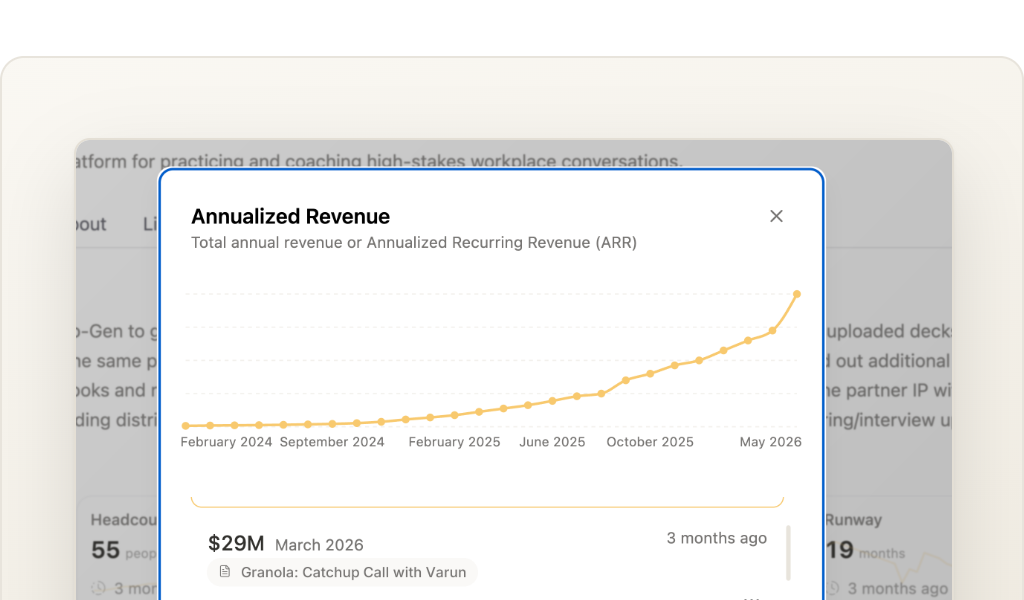
Task: Click the document icon beside Granola source
Action: (225, 572)
